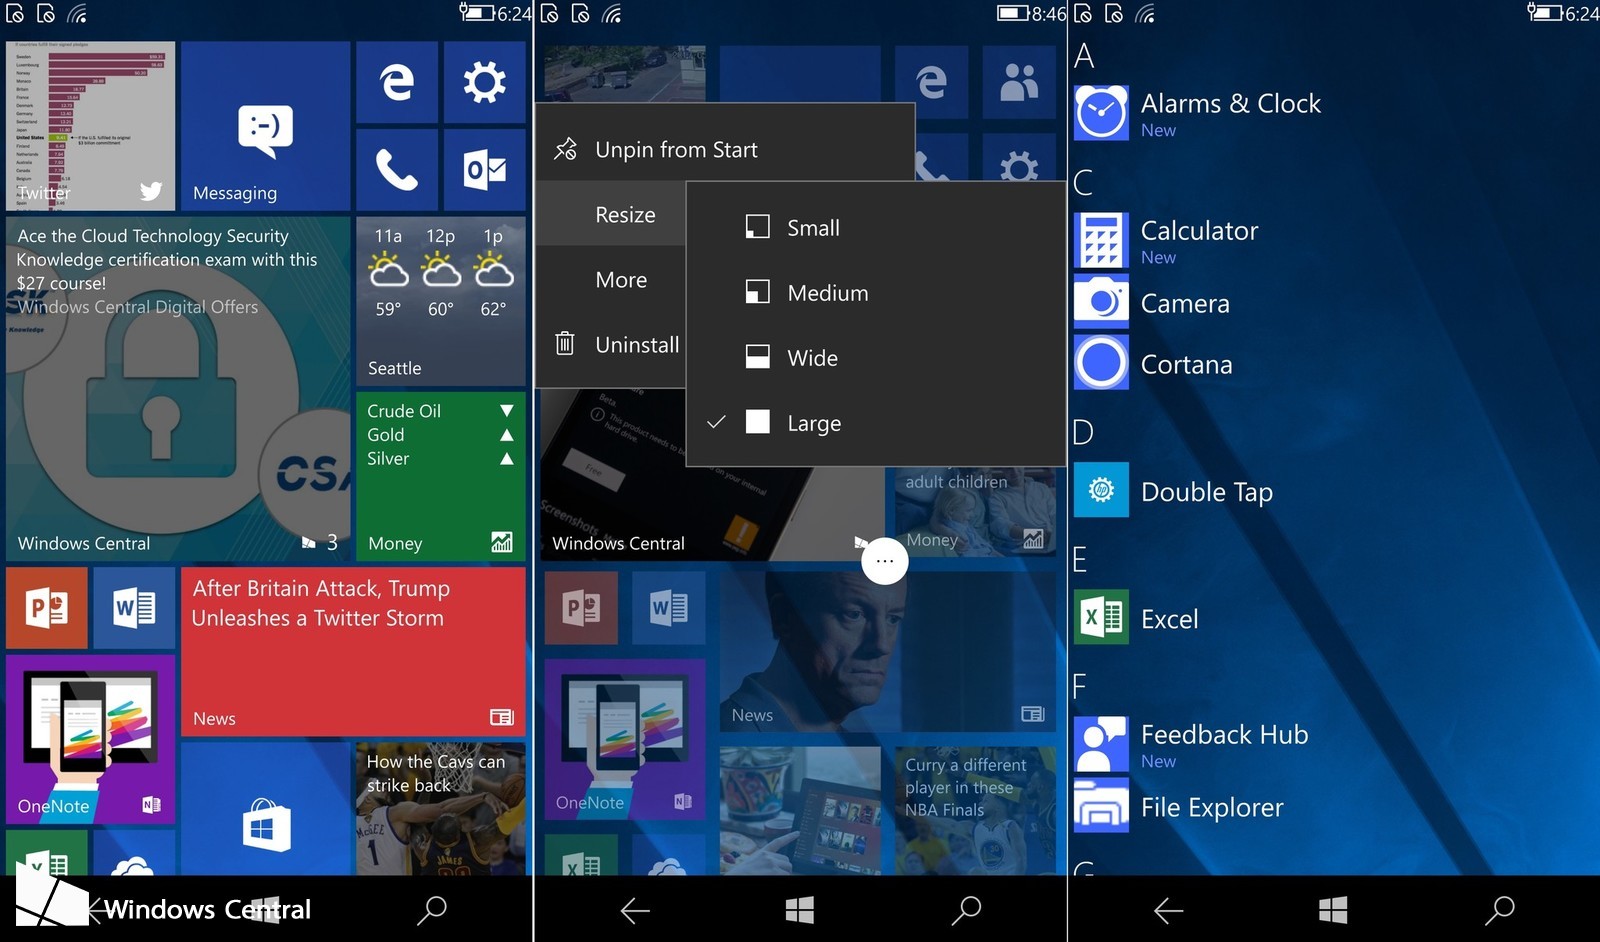Tap the letter D section header
This screenshot has width=1600, height=942.
(1083, 432)
